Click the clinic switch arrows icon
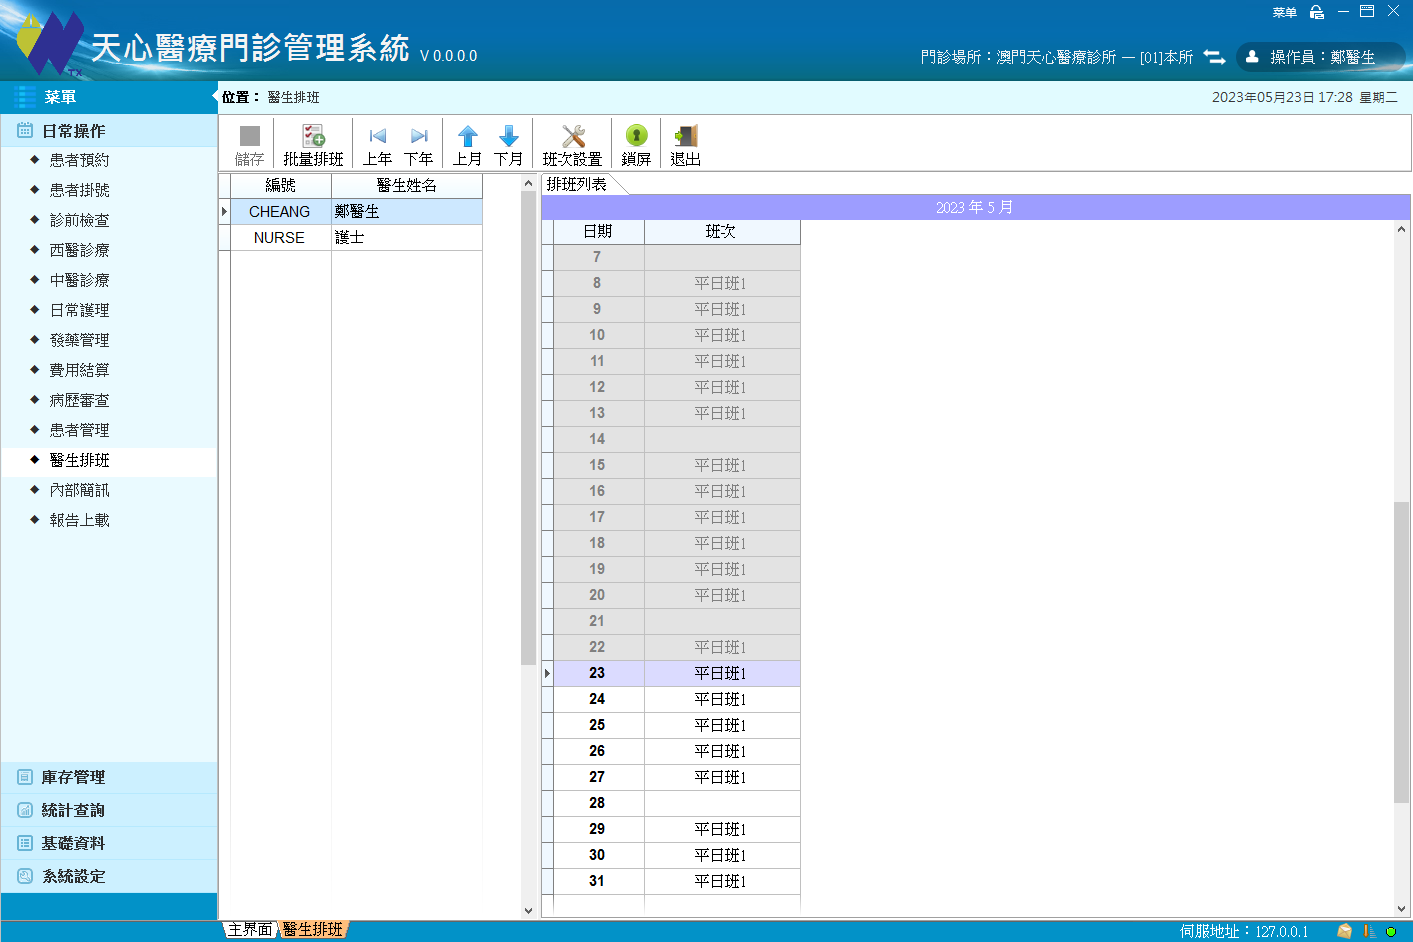 [1214, 57]
